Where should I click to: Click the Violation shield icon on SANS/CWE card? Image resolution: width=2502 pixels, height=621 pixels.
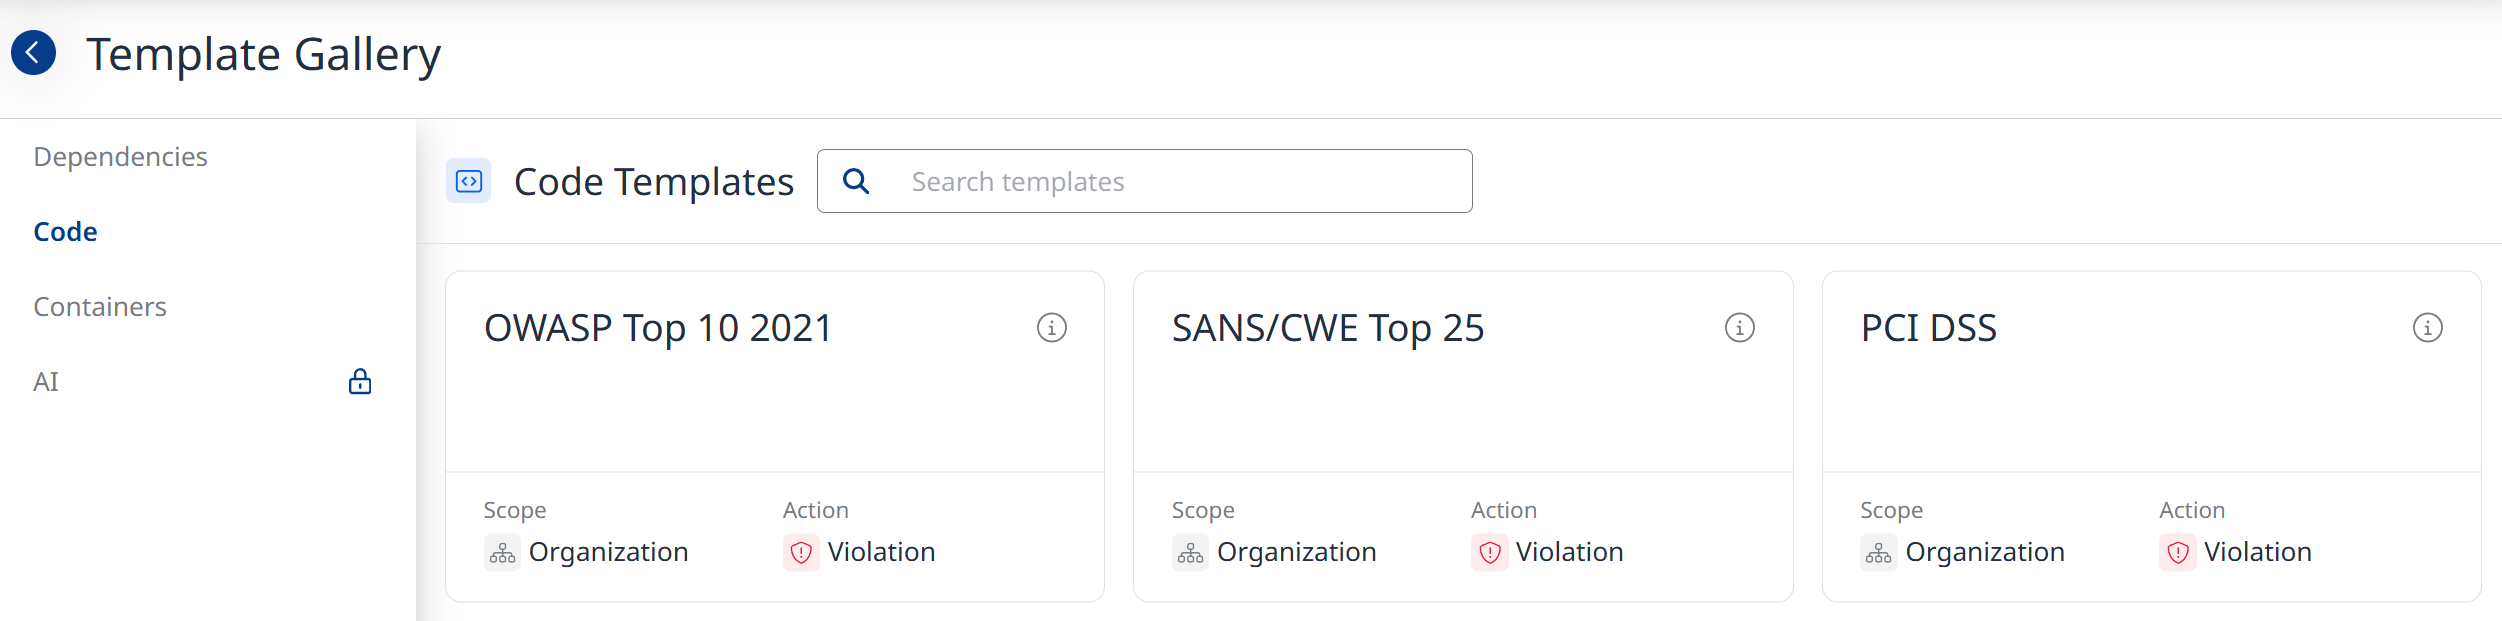pos(1489,553)
